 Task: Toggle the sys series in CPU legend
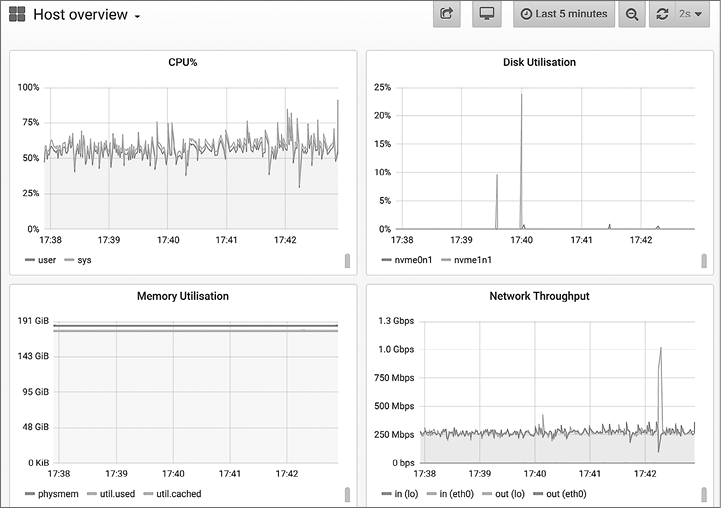[84, 260]
